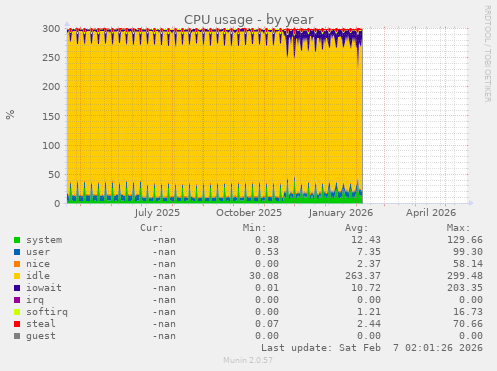Click the dark blue iowait legend swatch
This screenshot has width=497, height=371.
17,288
